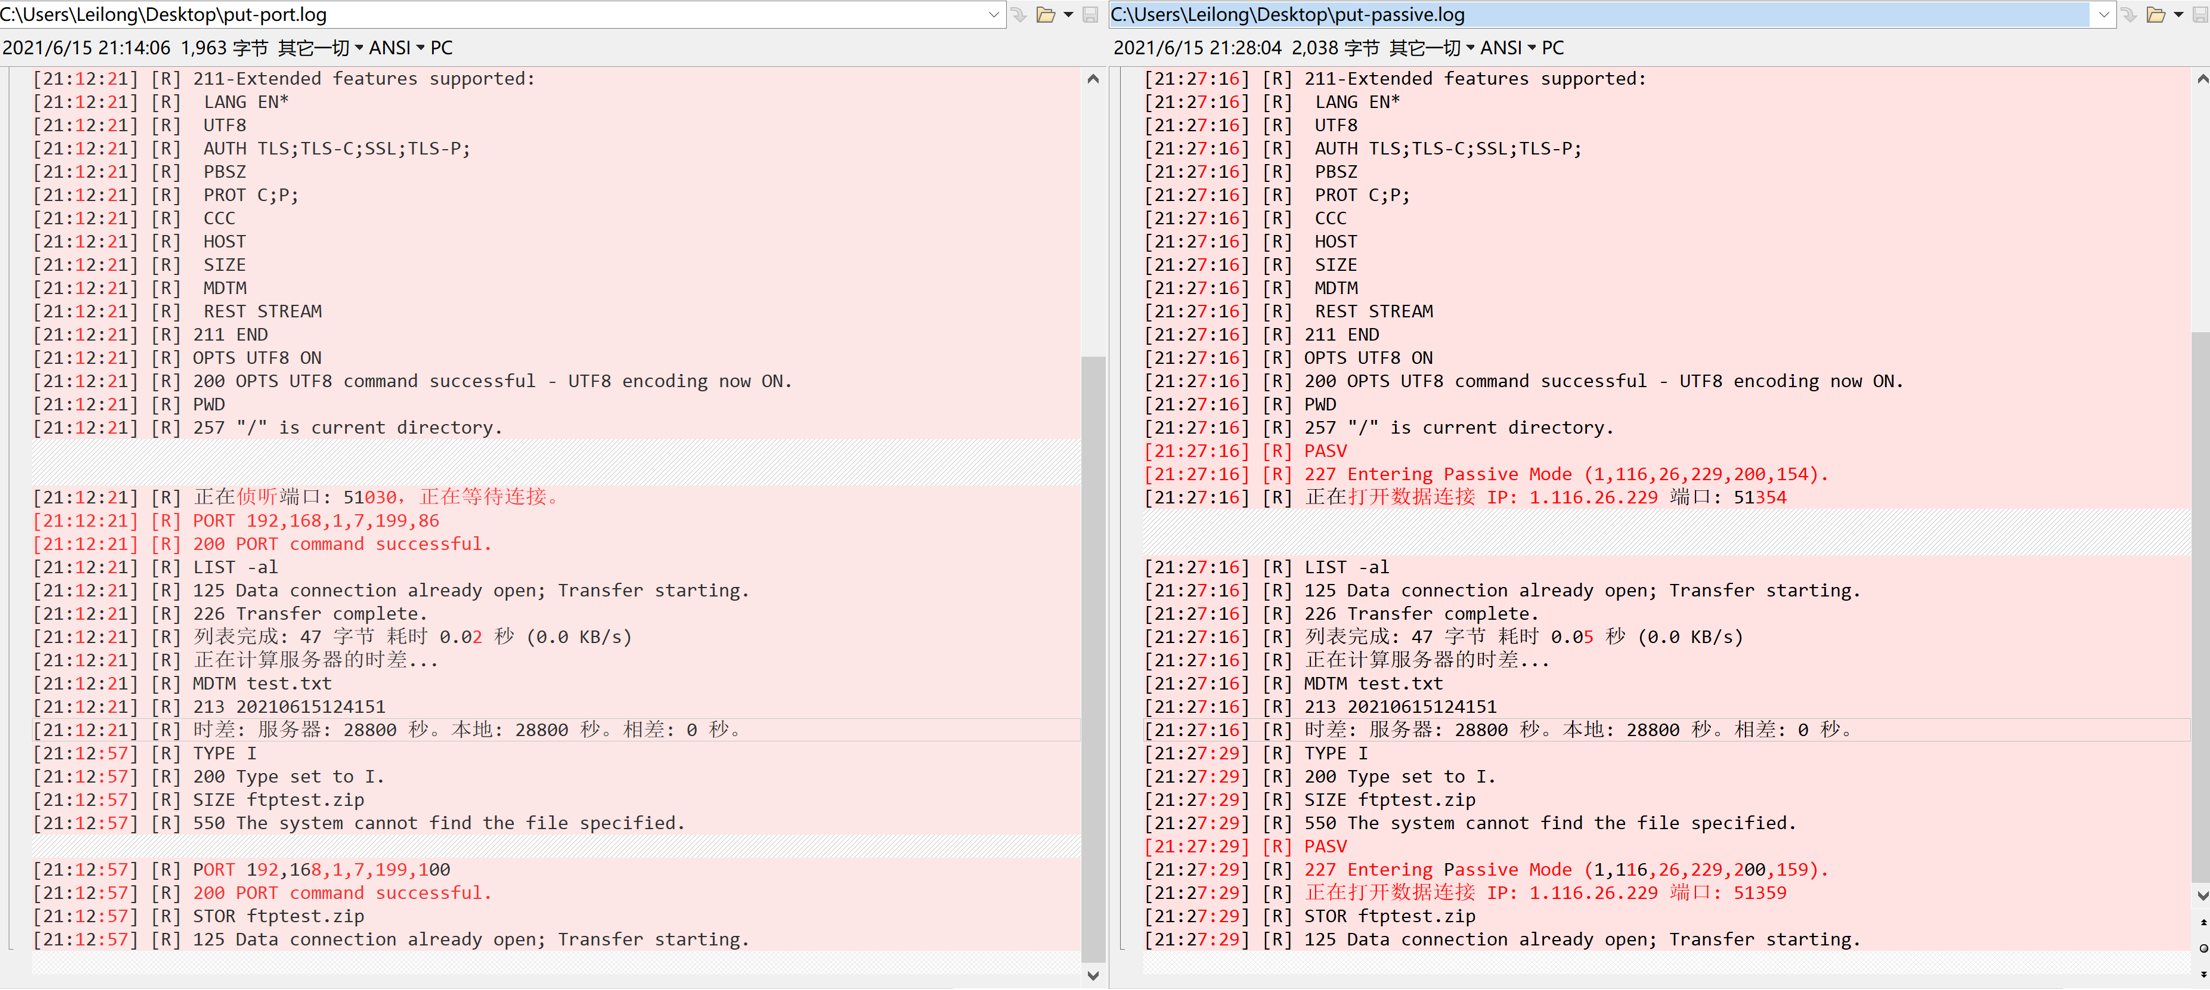
Task: Open left folder-browse options arrow
Action: (1069, 15)
